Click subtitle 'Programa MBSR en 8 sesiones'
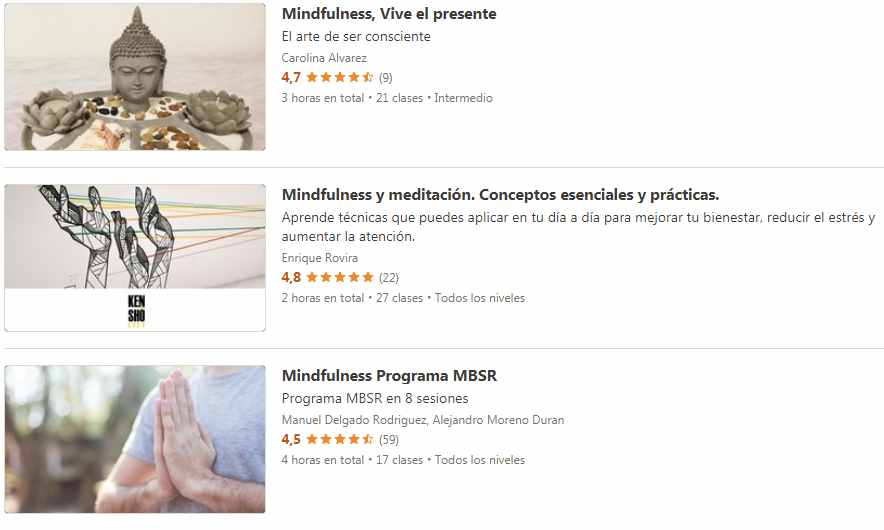The image size is (884, 530). [375, 398]
